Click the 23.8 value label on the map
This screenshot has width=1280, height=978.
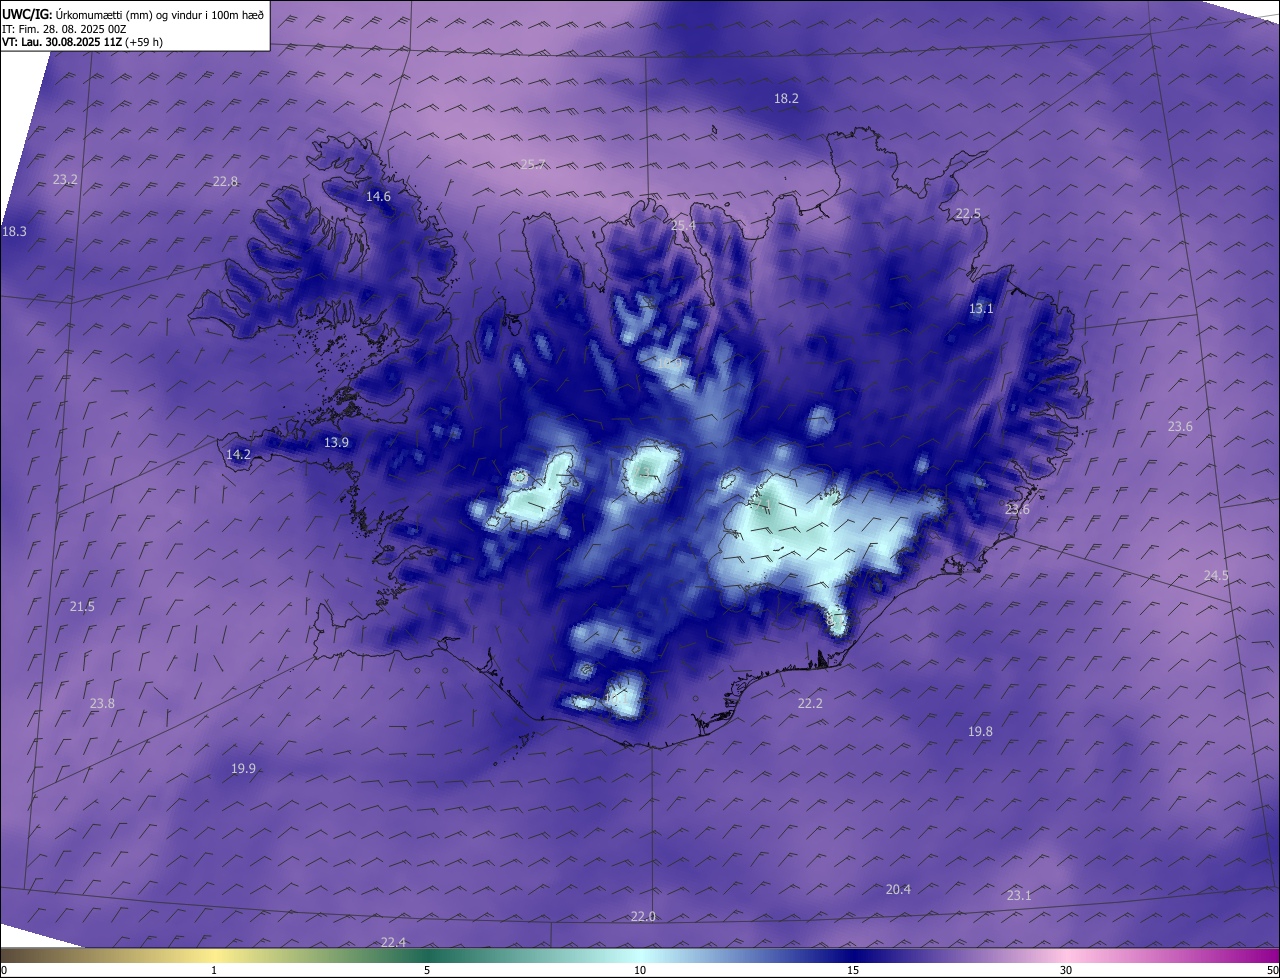point(102,703)
